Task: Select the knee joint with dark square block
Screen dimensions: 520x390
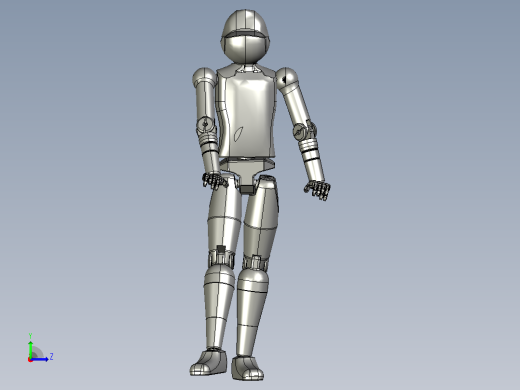Action: [x=221, y=255]
